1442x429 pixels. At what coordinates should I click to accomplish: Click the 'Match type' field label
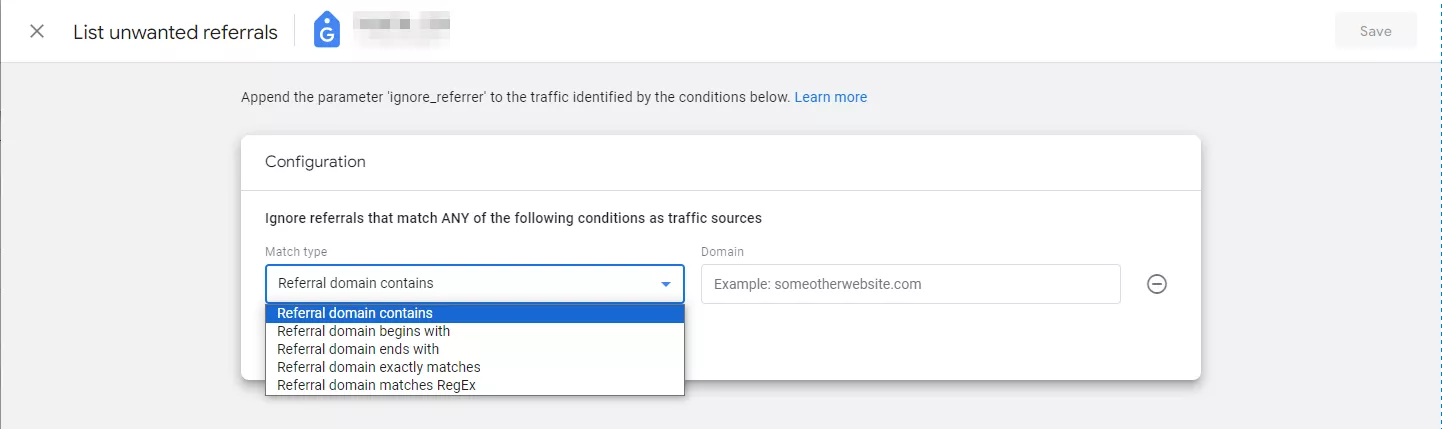click(x=296, y=252)
